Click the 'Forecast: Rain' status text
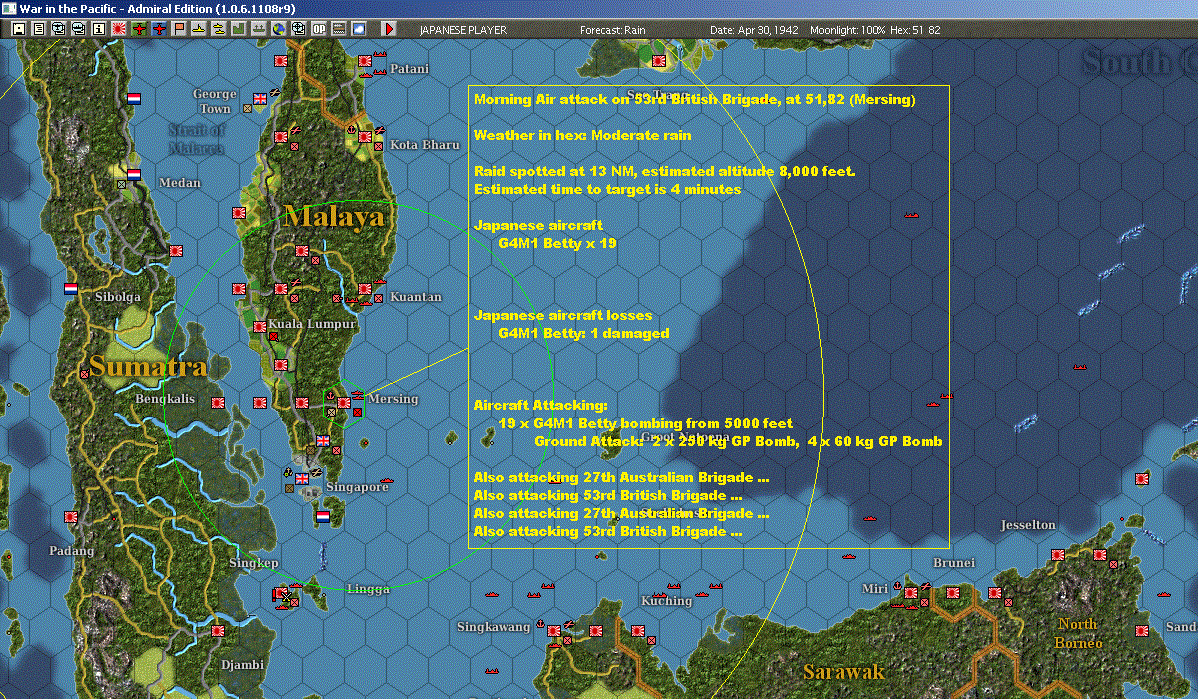Viewport: 1198px width, 699px height. [613, 30]
